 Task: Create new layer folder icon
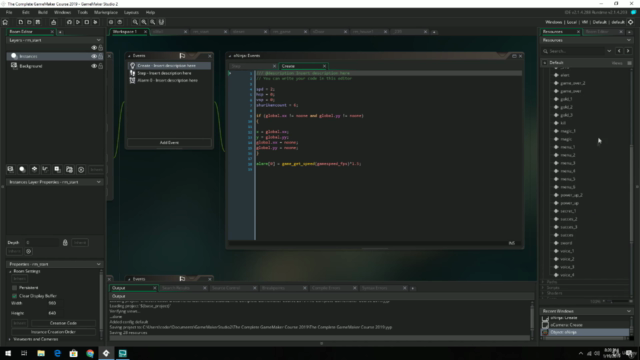(x=69, y=169)
